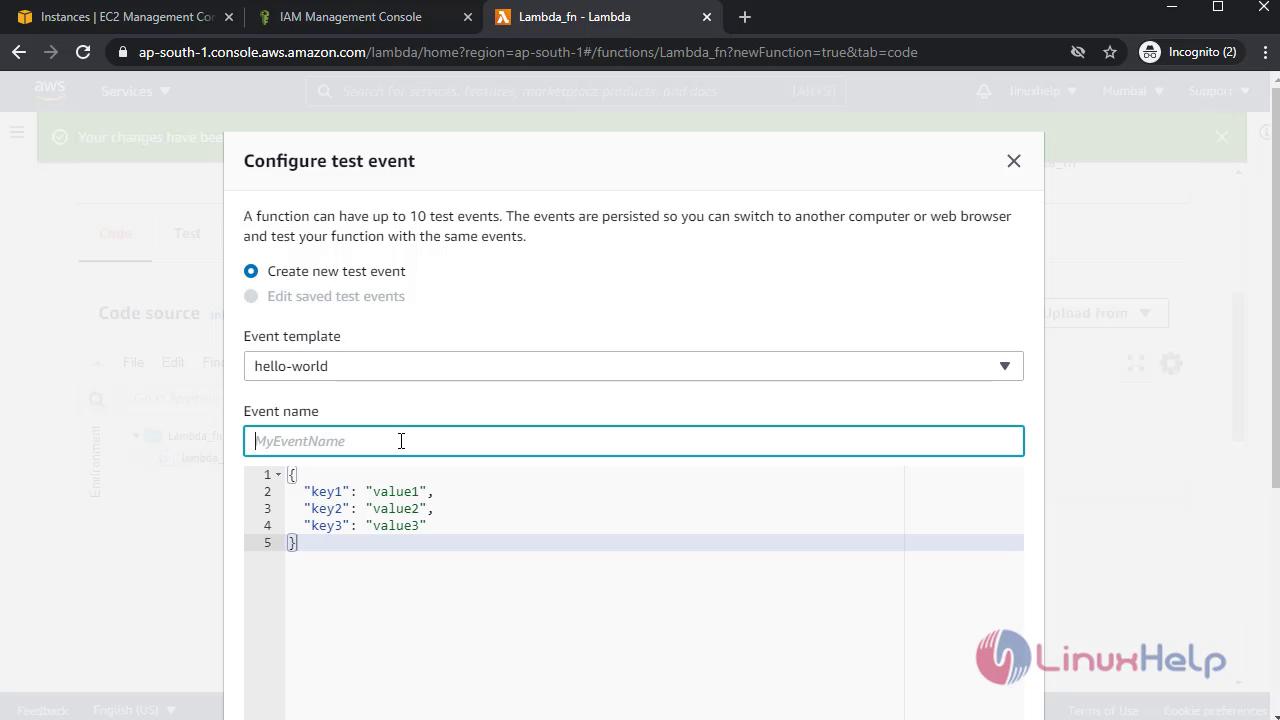Open the Feedback link in footer
This screenshot has width=1280, height=720.
point(43,710)
